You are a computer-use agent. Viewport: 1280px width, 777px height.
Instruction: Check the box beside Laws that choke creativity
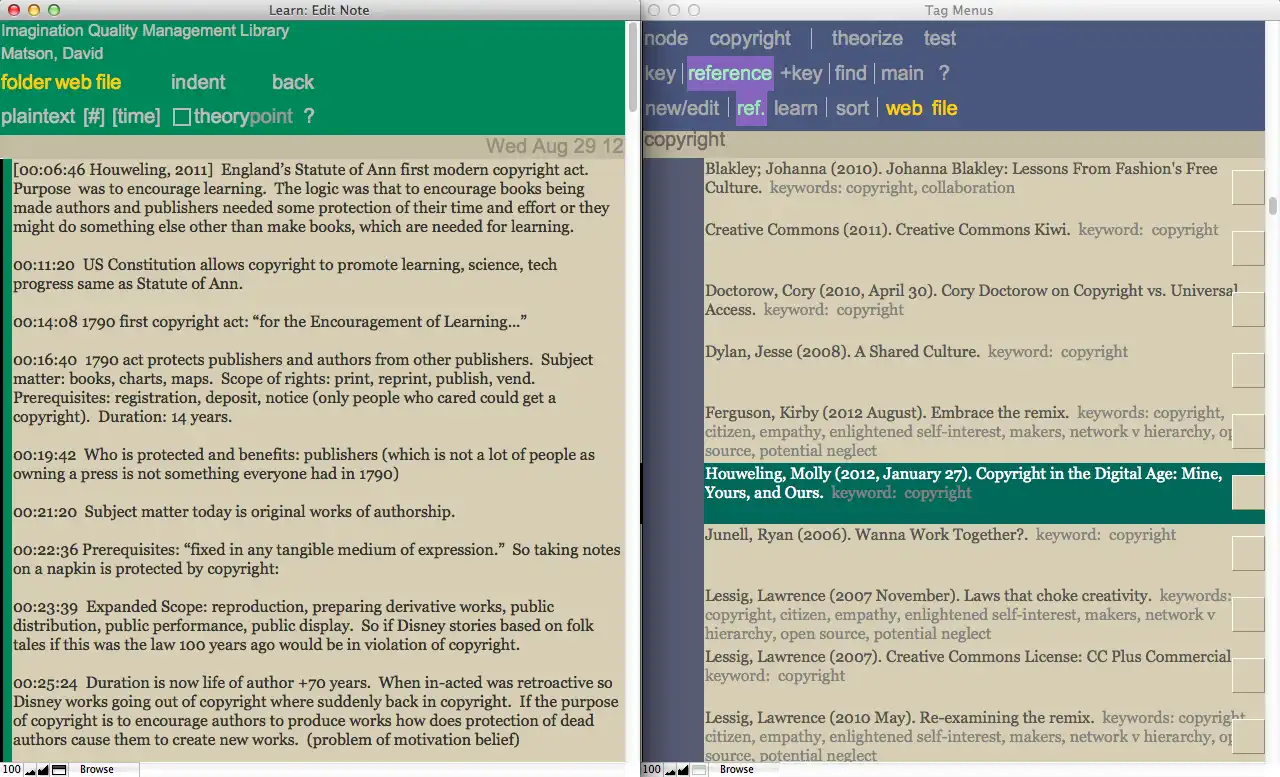1248,614
